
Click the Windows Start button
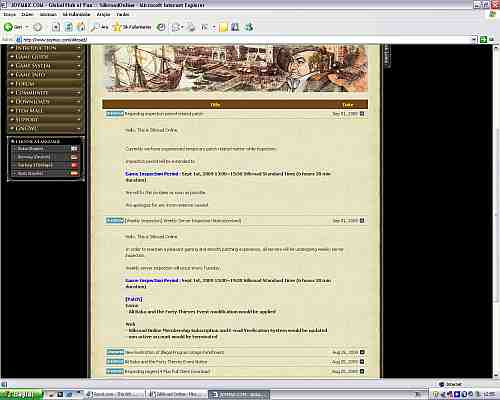tap(21, 395)
